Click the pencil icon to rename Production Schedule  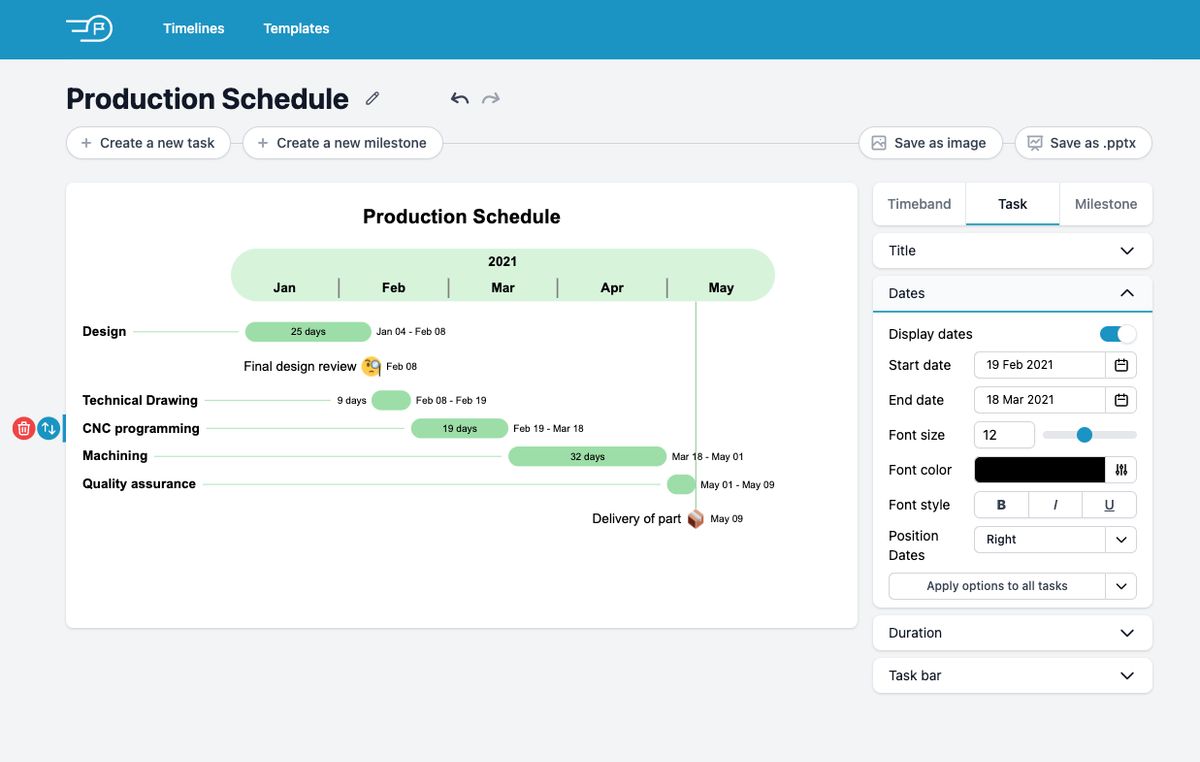click(x=371, y=97)
